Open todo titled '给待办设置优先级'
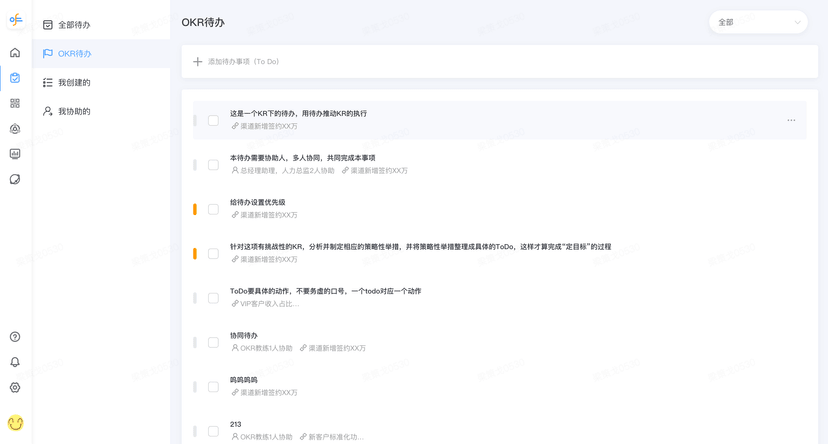The width and height of the screenshot is (828, 444). point(258,202)
